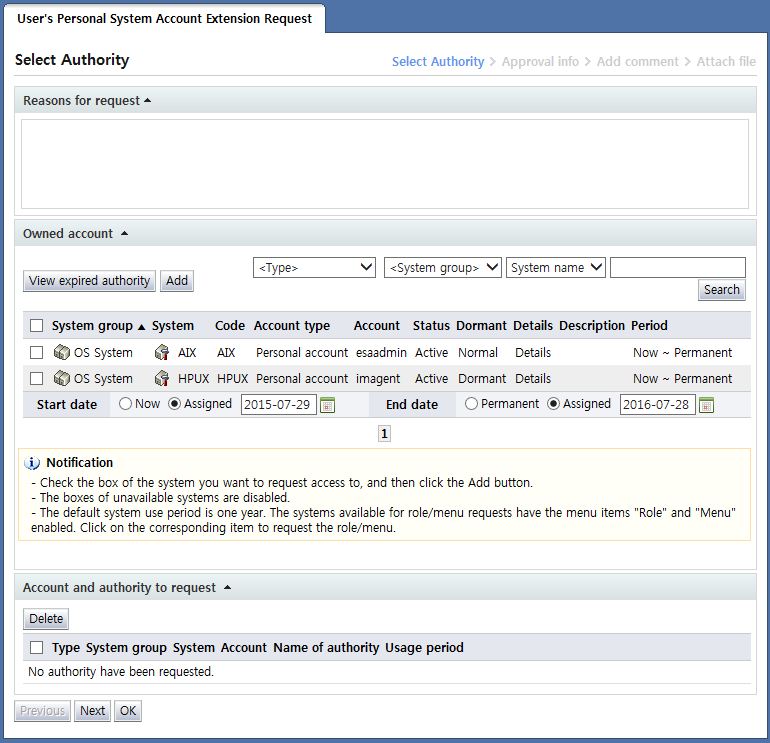Open the Type dropdown filter
The image size is (770, 743).
click(x=314, y=268)
